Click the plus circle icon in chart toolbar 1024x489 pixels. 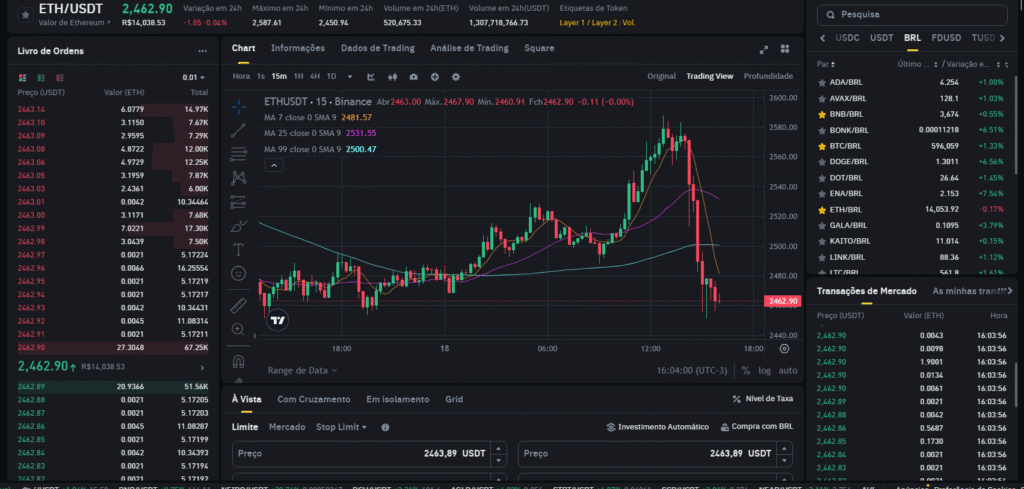click(x=434, y=76)
